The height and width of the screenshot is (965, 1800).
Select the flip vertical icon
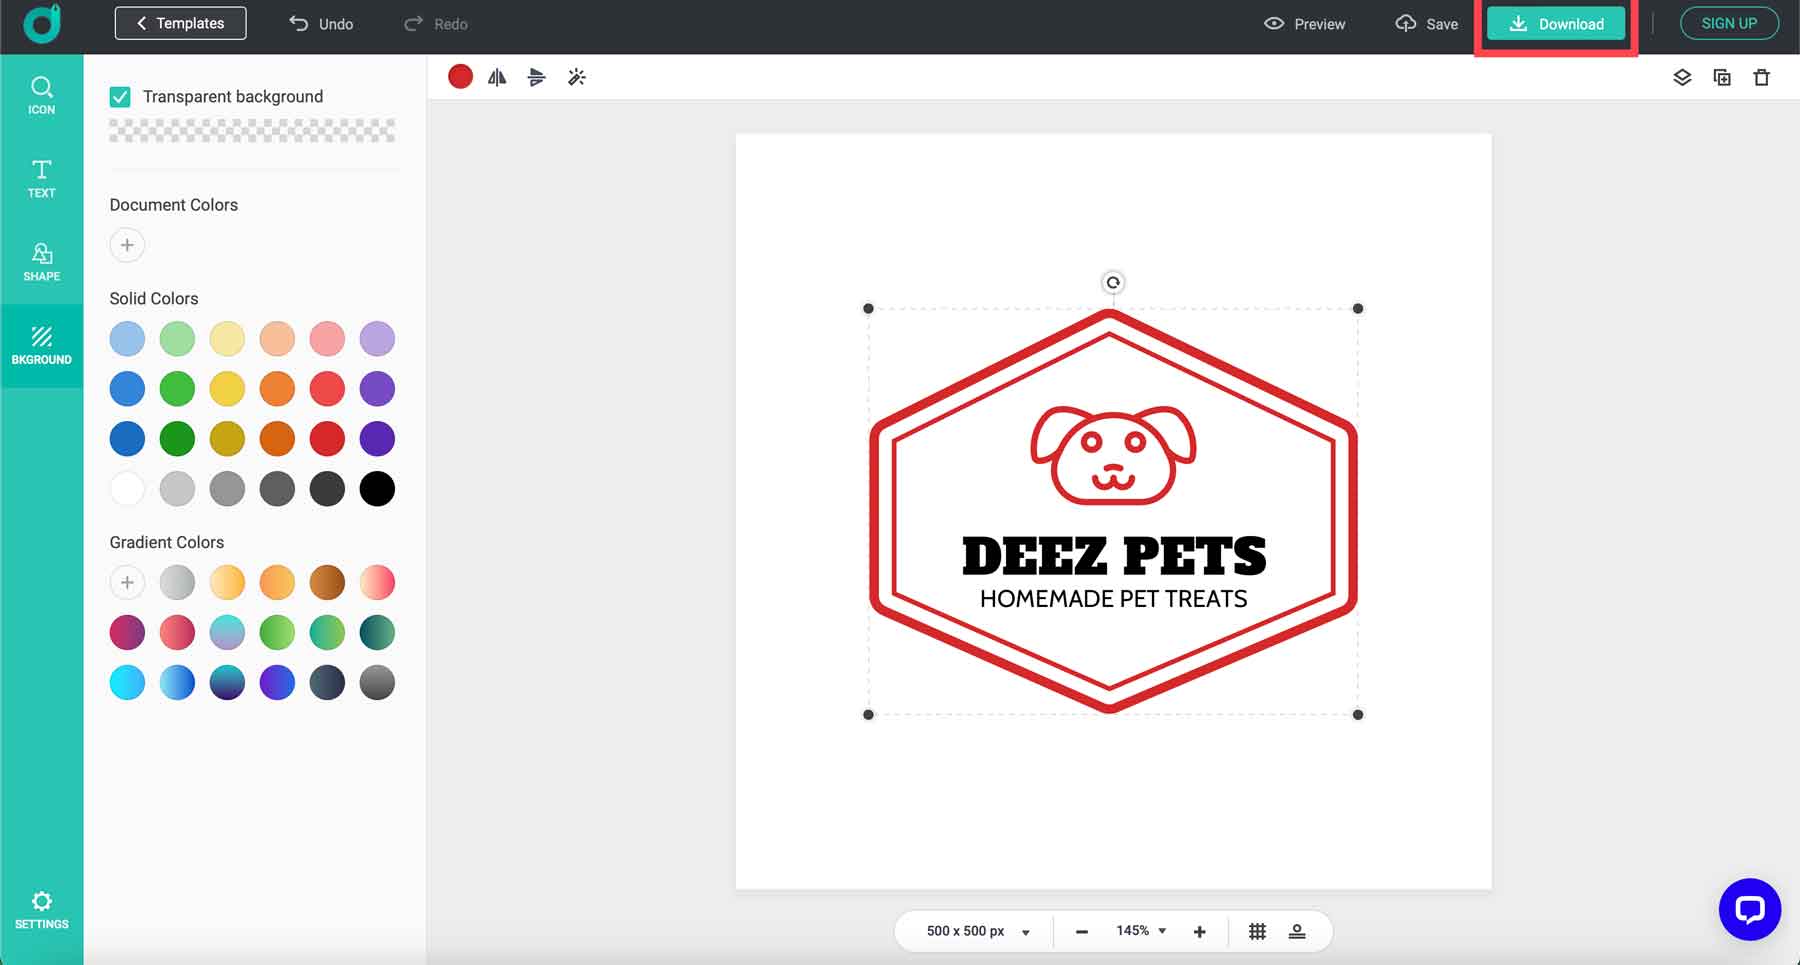coord(537,76)
